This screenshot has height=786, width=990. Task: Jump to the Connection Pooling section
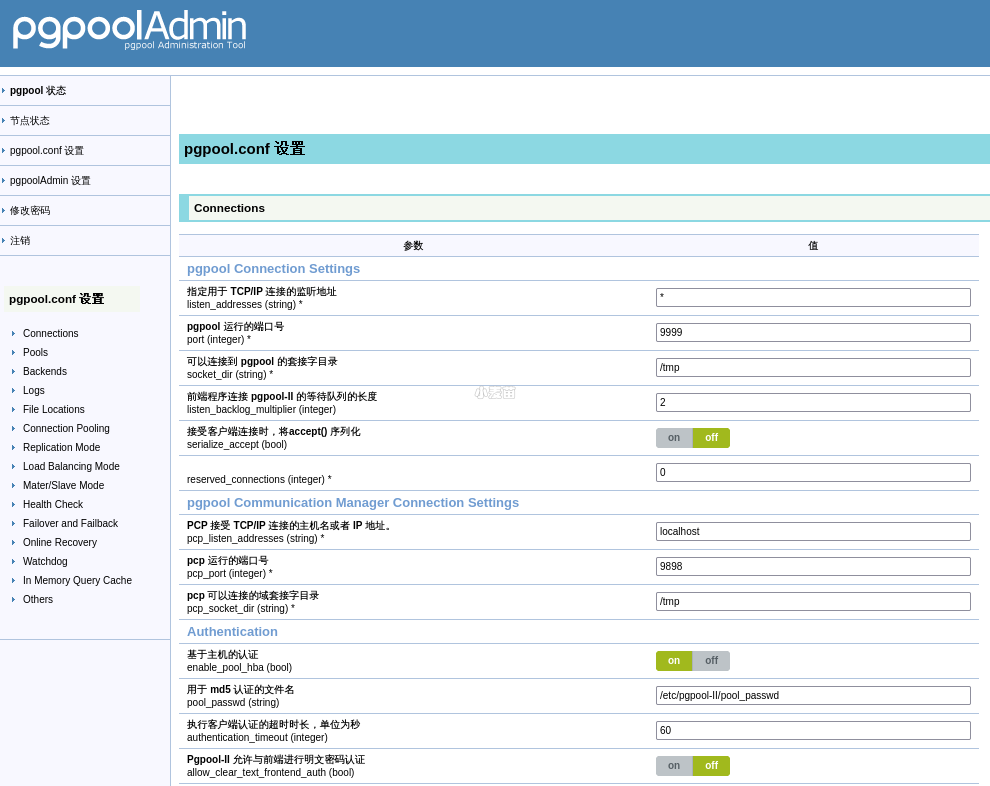click(x=66, y=428)
